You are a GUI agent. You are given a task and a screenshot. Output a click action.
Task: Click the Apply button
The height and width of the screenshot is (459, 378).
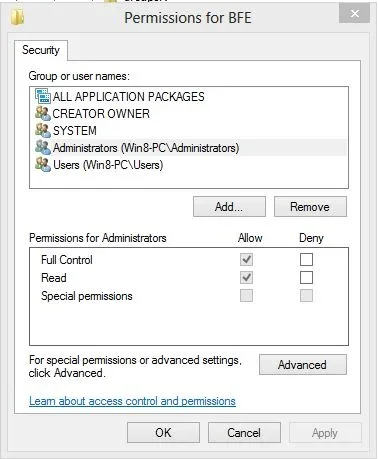325,433
